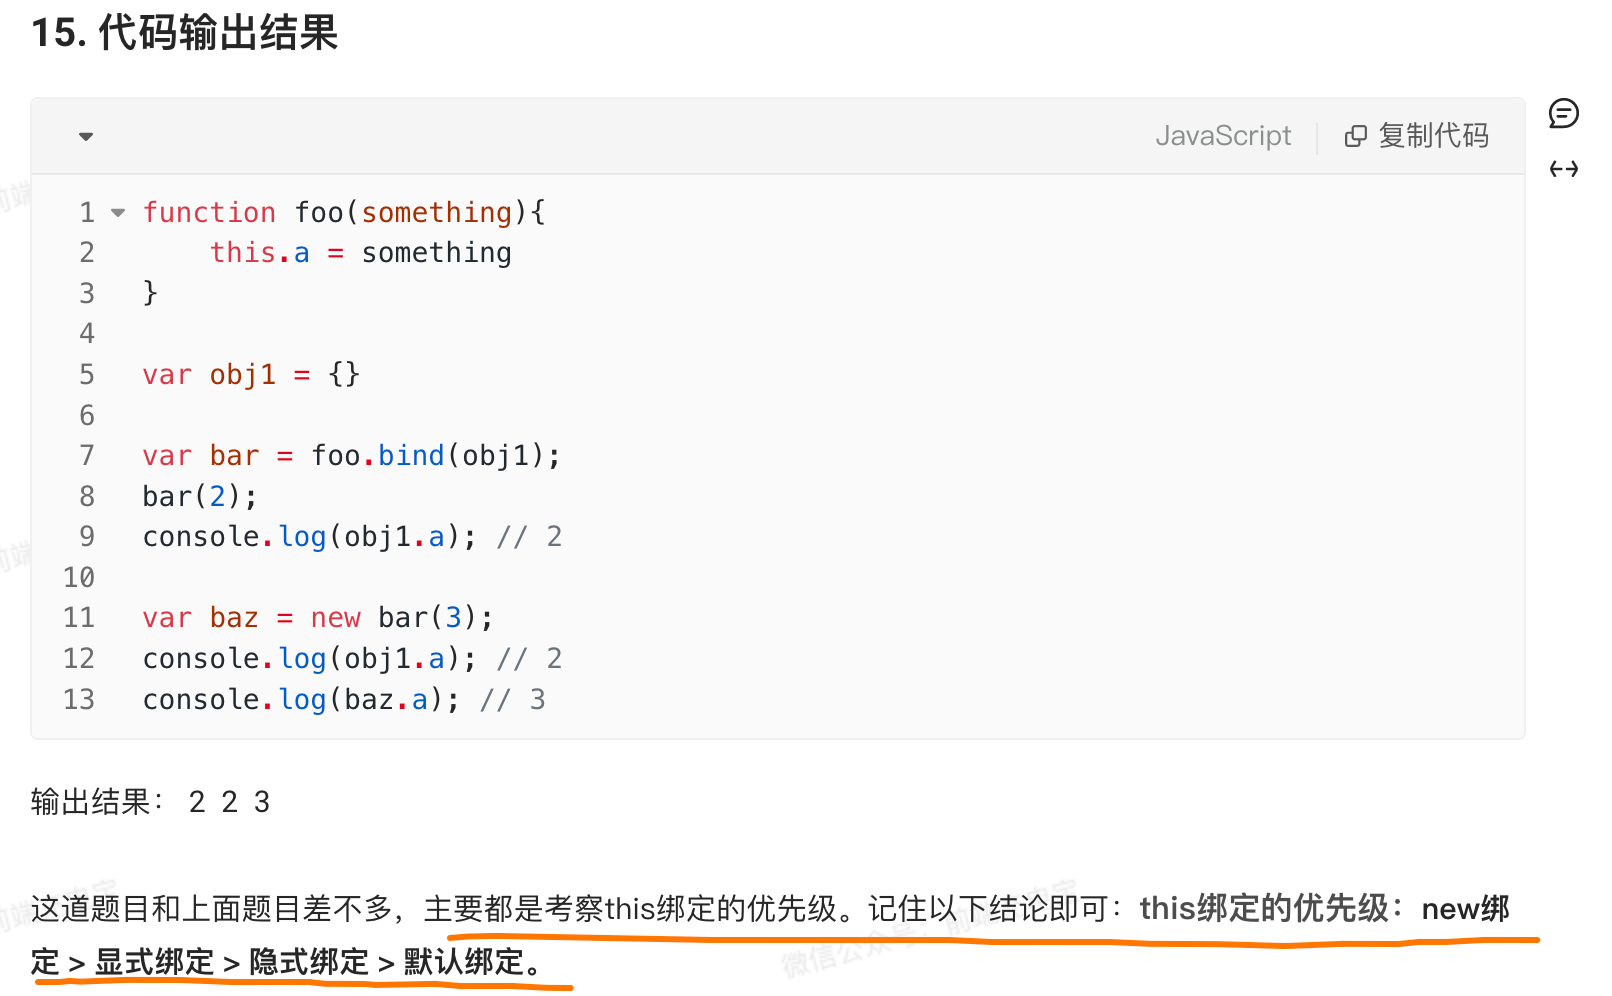This screenshot has height=996, width=1612.
Task: Click the this.a assignment on line 2
Action: coord(260,253)
